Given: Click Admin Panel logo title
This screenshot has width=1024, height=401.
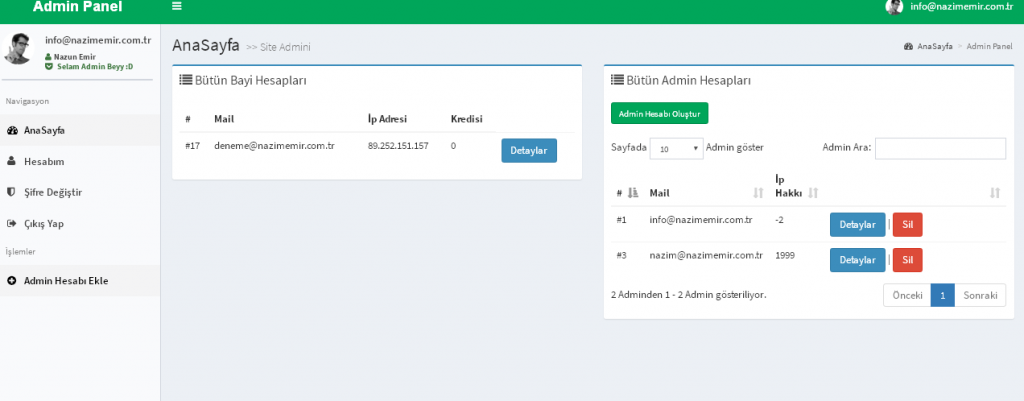Looking at the screenshot, I should (77, 7).
